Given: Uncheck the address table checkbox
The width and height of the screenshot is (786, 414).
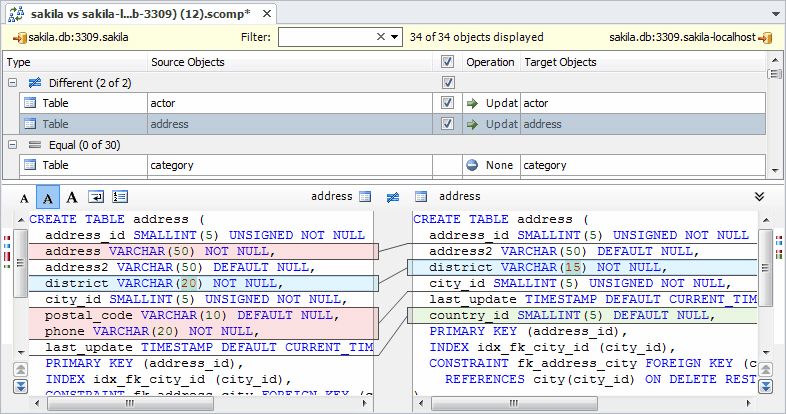Looking at the screenshot, I should 447,124.
